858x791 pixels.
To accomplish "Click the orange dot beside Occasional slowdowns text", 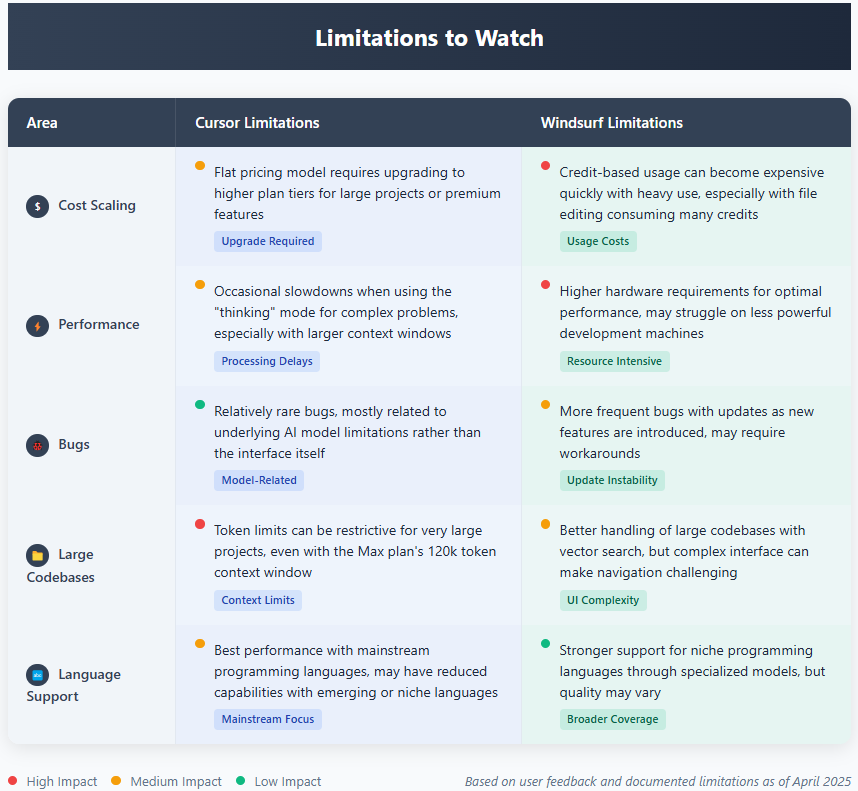I will coord(200,284).
